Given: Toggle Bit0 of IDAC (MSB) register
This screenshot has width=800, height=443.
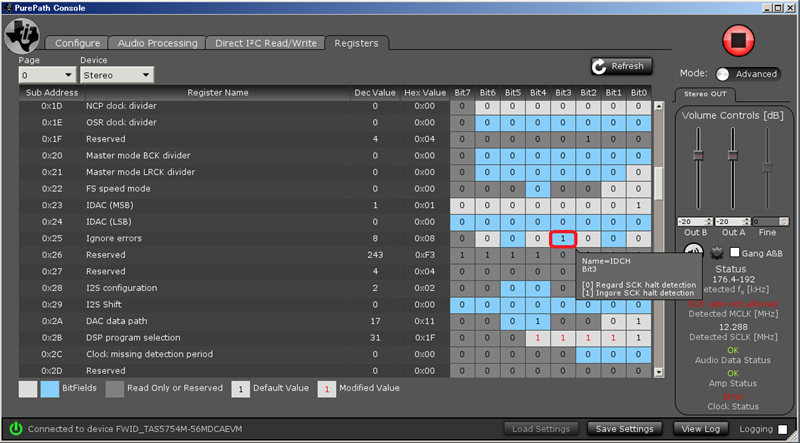Looking at the screenshot, I should [x=639, y=205].
